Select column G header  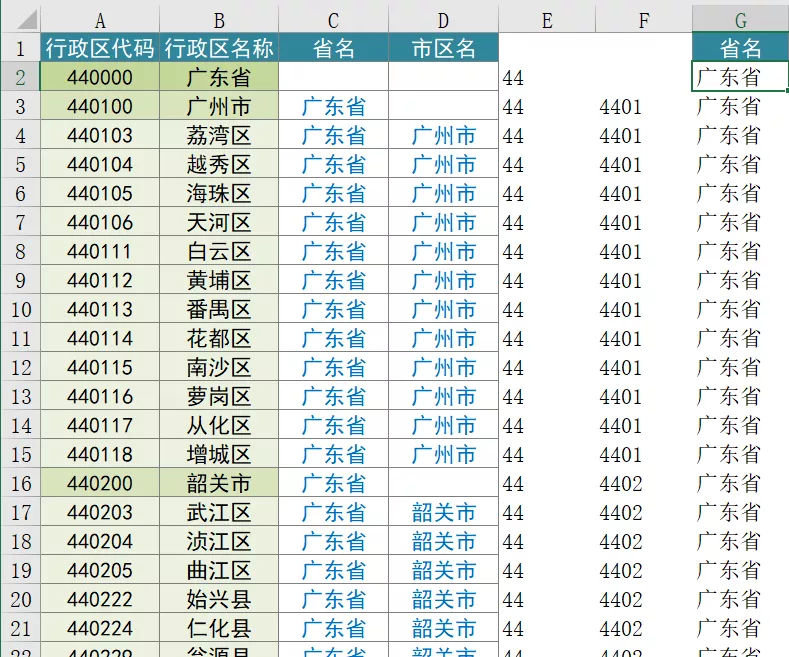coord(741,20)
